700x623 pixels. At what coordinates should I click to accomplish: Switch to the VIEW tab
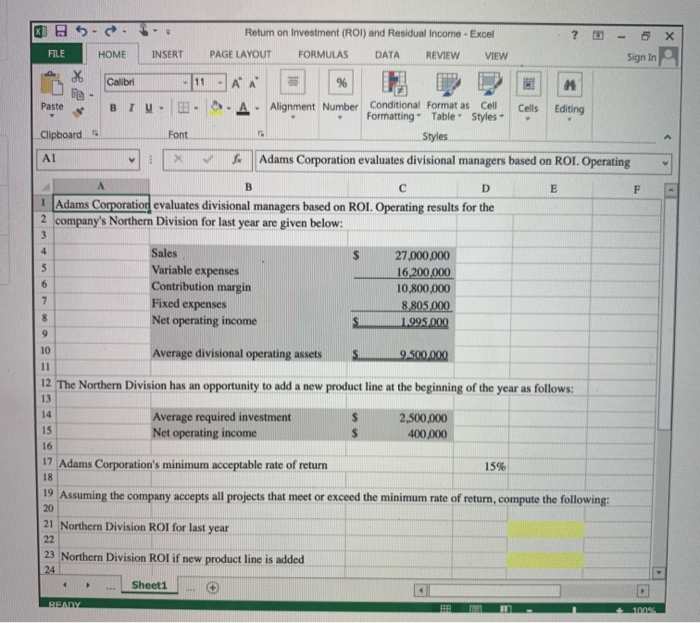[496, 56]
